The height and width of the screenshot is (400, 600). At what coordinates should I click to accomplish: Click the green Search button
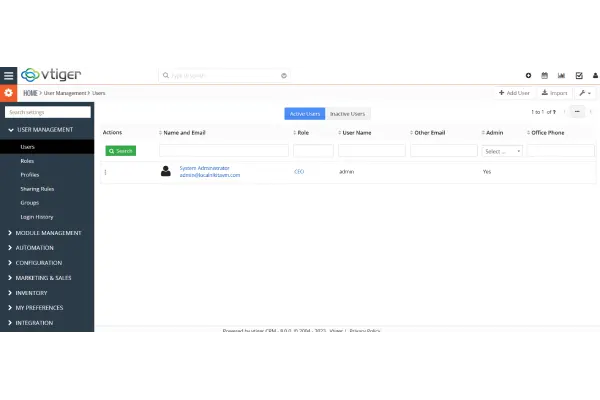[121, 151]
